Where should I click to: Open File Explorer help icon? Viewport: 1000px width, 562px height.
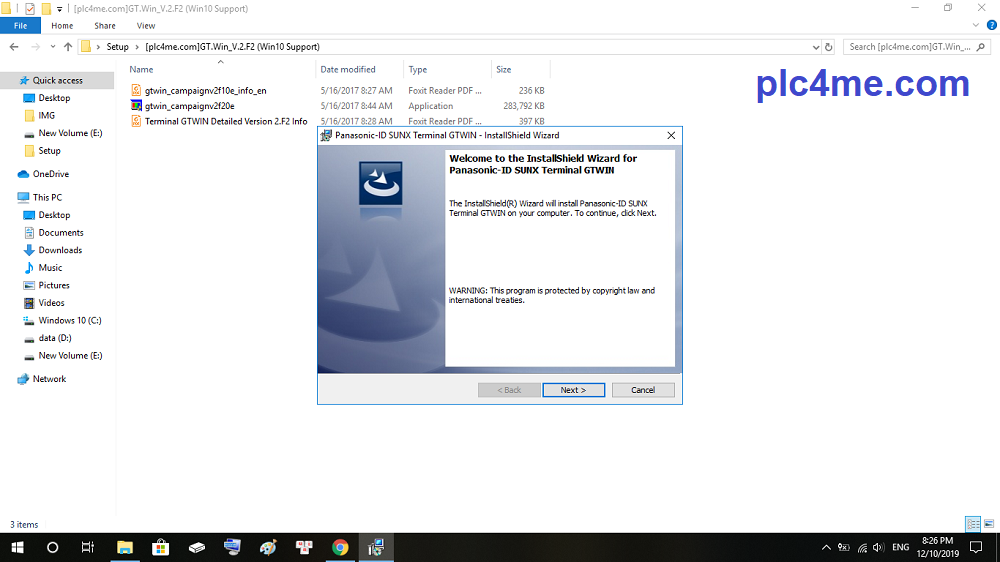[x=992, y=26]
